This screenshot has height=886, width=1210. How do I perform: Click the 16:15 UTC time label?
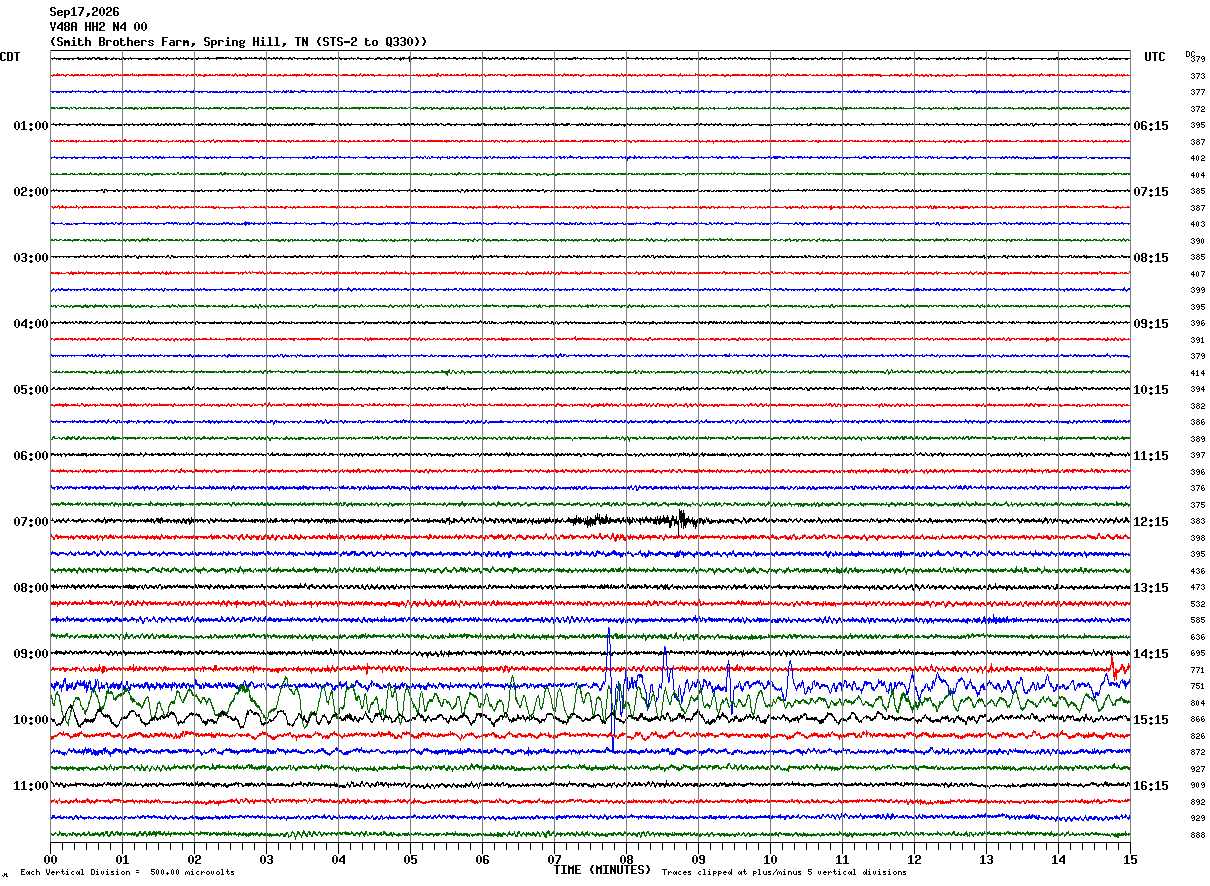point(1151,786)
